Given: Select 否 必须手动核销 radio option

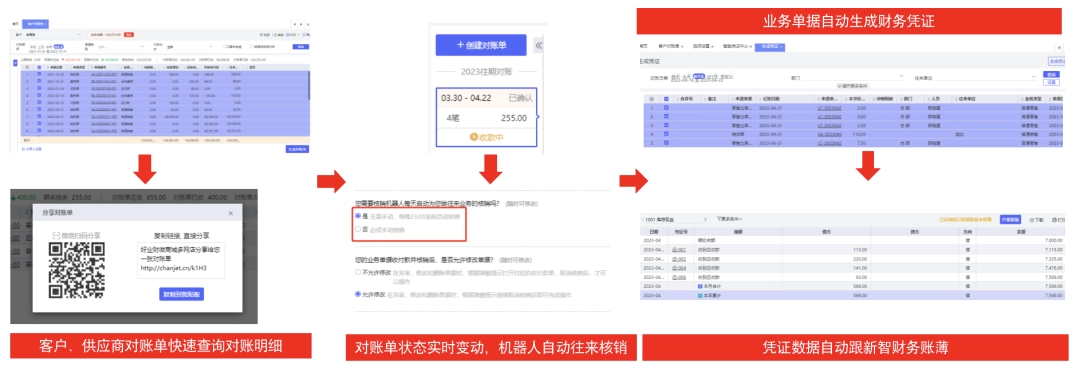Looking at the screenshot, I should [358, 229].
